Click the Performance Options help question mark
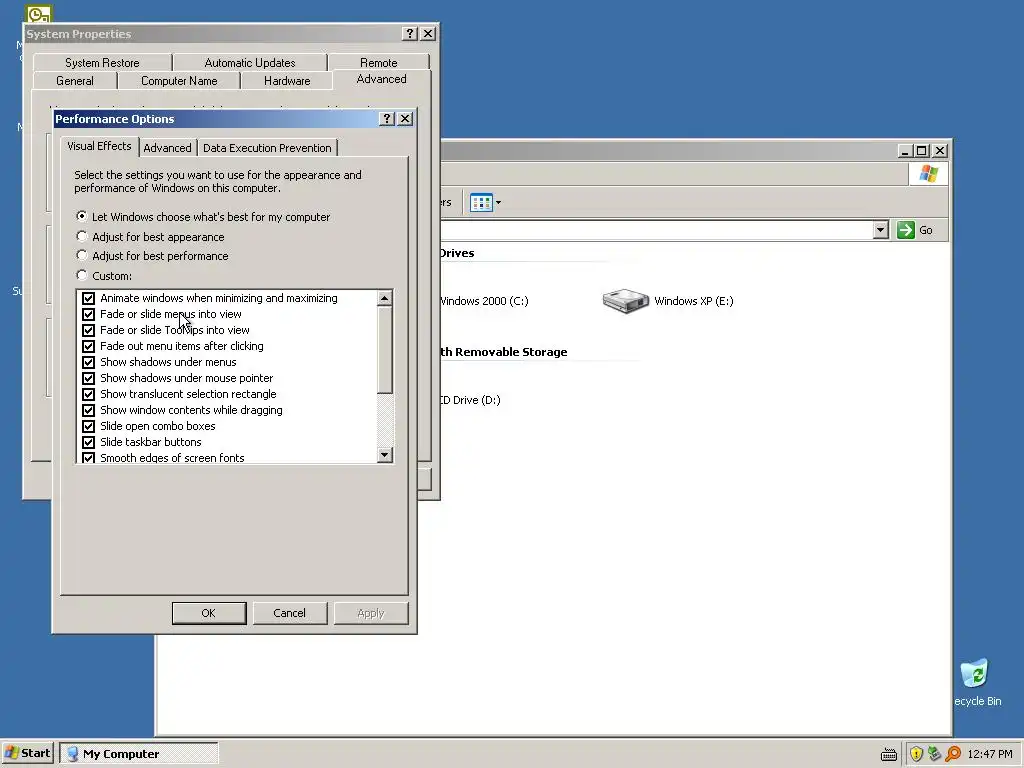Viewport: 1024px width, 768px height. click(x=387, y=118)
